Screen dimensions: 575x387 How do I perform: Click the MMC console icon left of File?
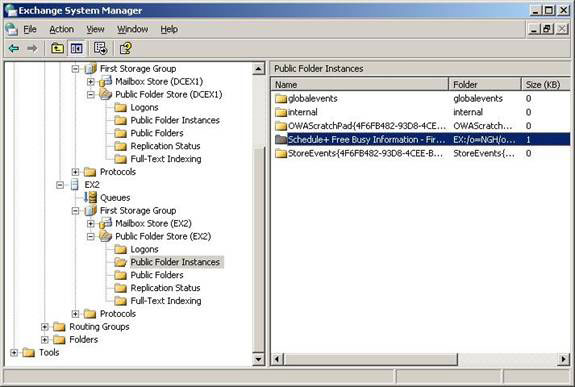(11, 29)
